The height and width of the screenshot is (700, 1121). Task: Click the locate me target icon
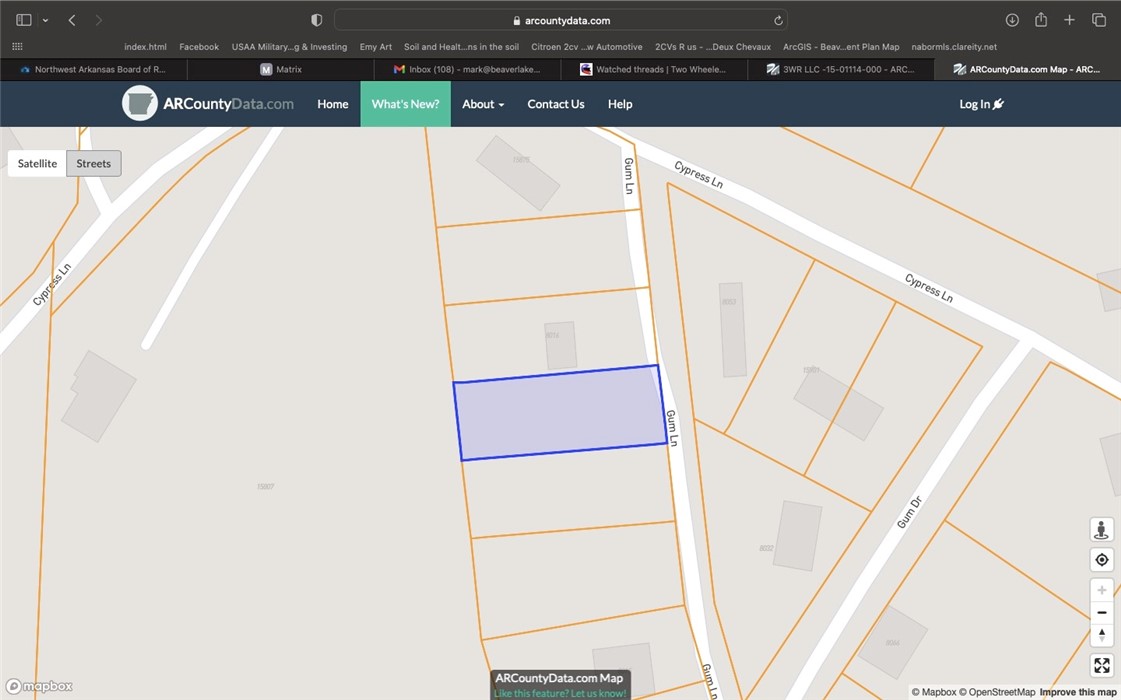coord(1101,560)
